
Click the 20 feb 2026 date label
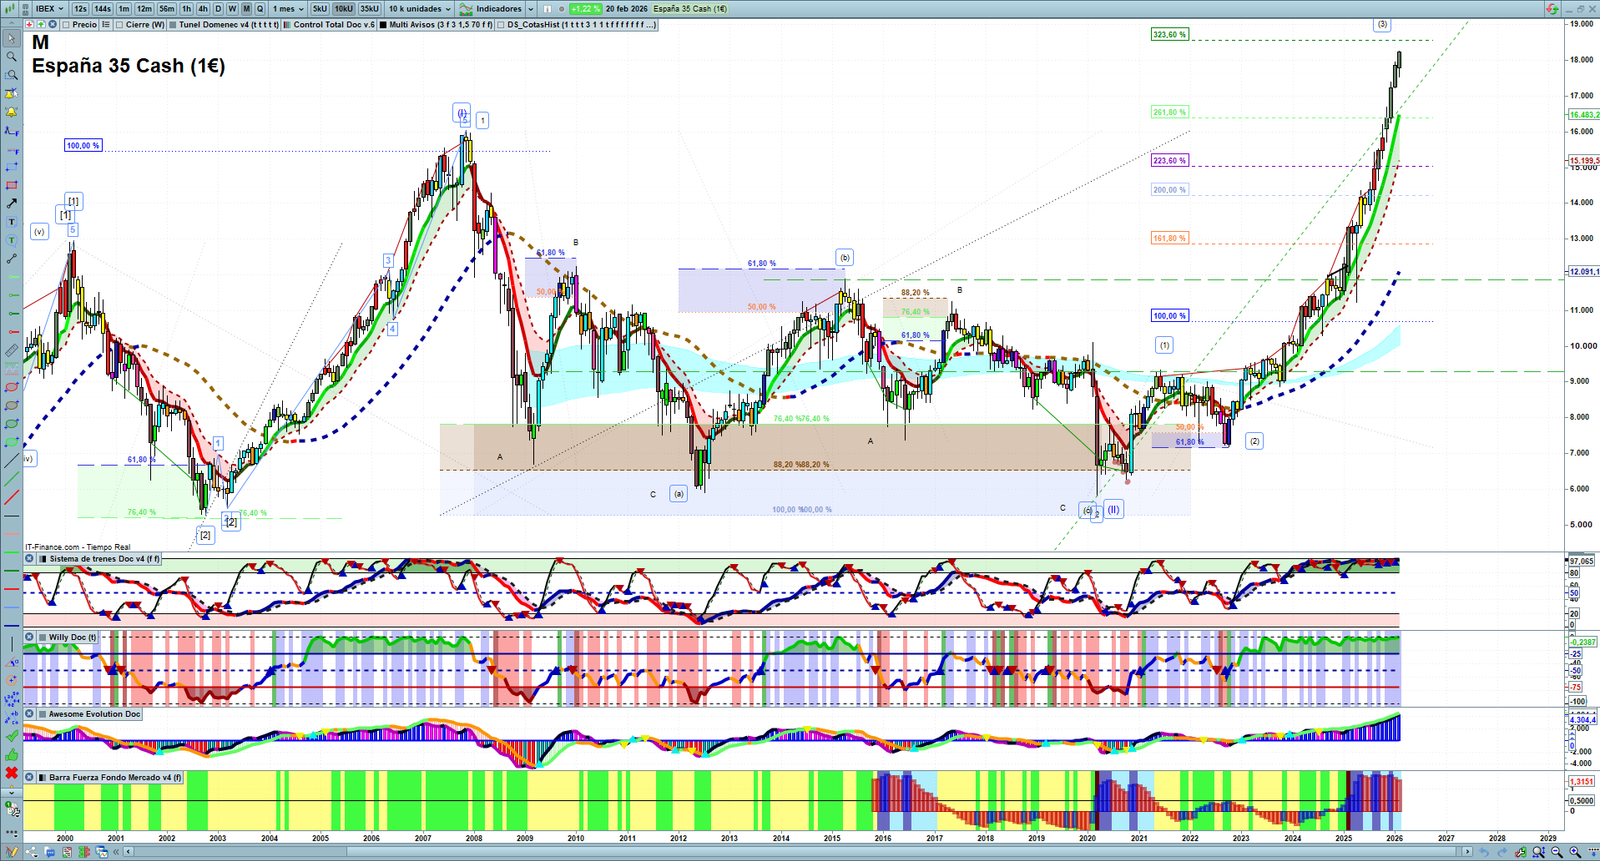click(x=627, y=9)
